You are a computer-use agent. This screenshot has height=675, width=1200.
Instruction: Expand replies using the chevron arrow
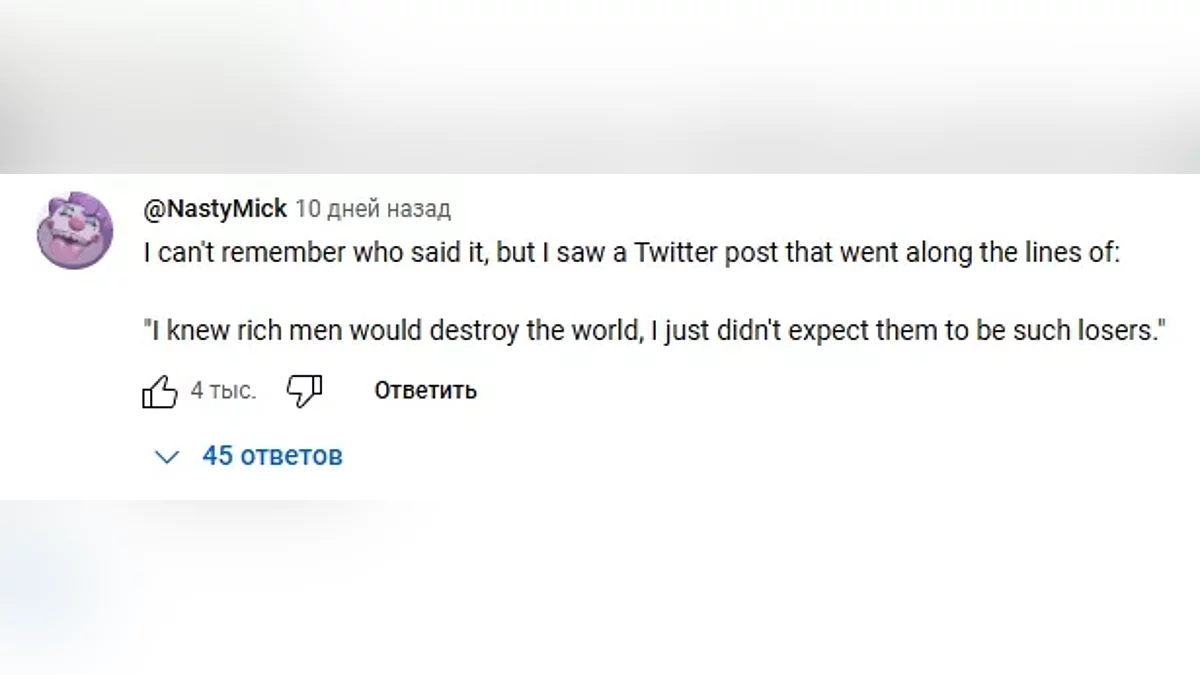pos(167,457)
